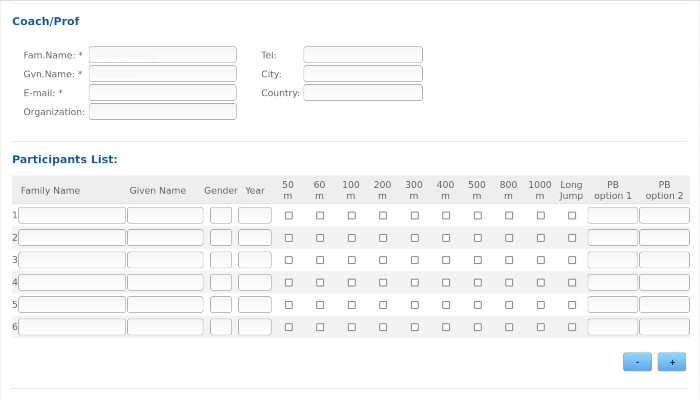Select Given Name field in row 3

pyautogui.click(x=165, y=260)
